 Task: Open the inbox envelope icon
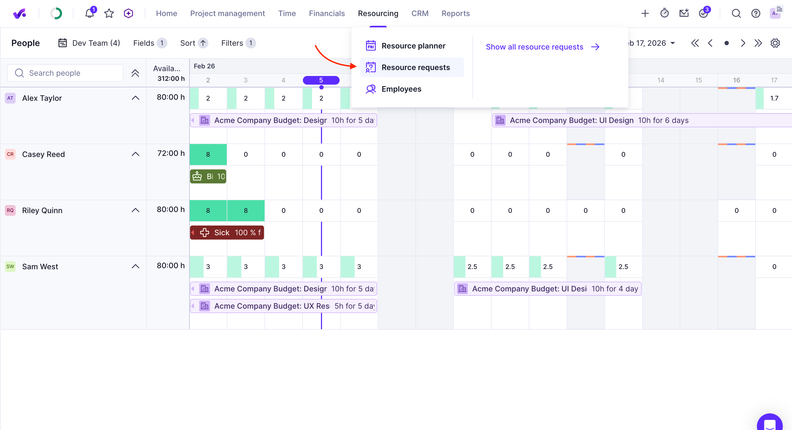coord(684,14)
